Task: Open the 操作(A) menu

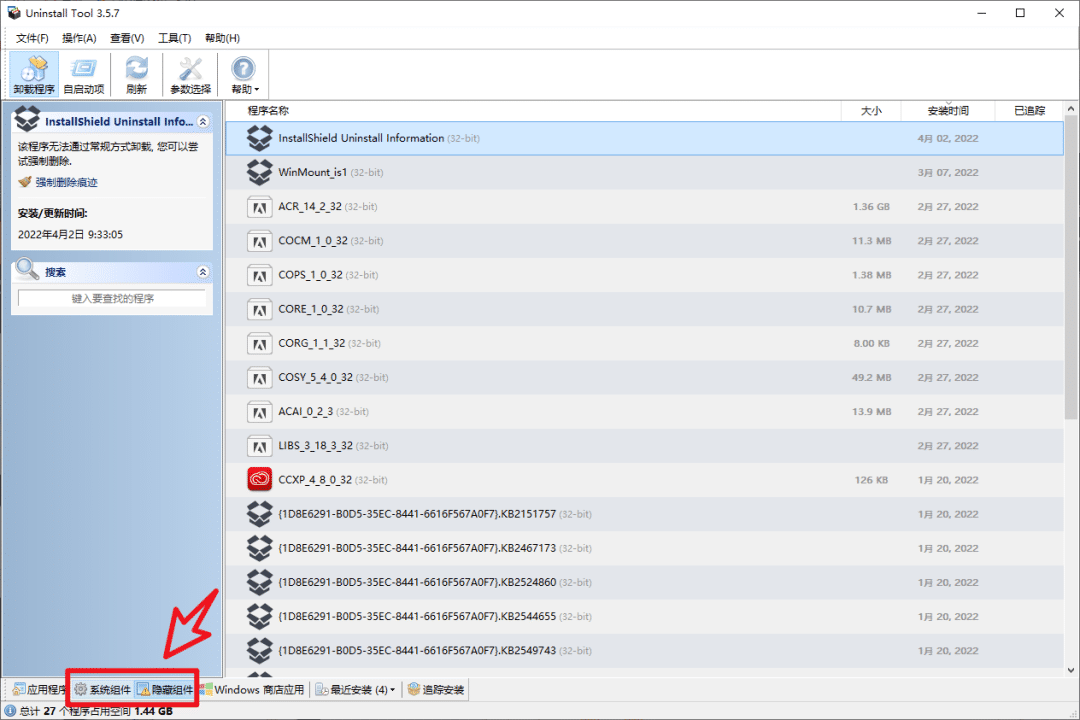Action: (x=79, y=38)
